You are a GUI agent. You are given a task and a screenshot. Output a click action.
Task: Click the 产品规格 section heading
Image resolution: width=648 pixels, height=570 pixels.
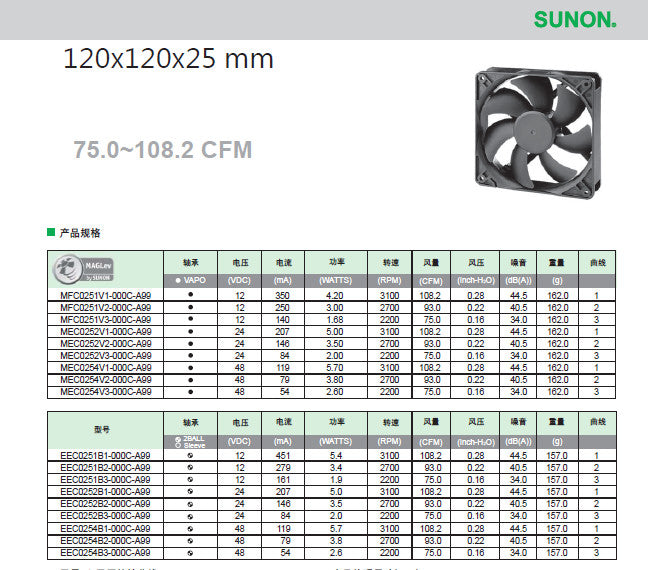pyautogui.click(x=80, y=233)
